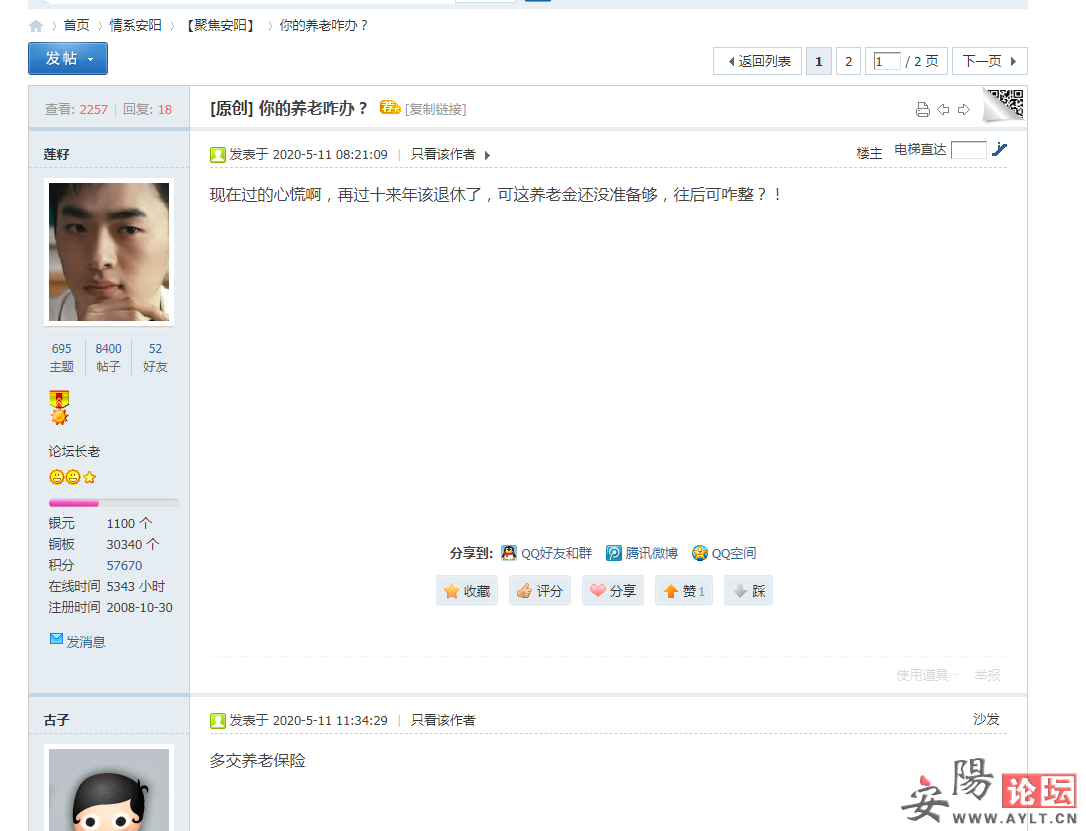
Task: Click 返回列表 button
Action: click(758, 61)
